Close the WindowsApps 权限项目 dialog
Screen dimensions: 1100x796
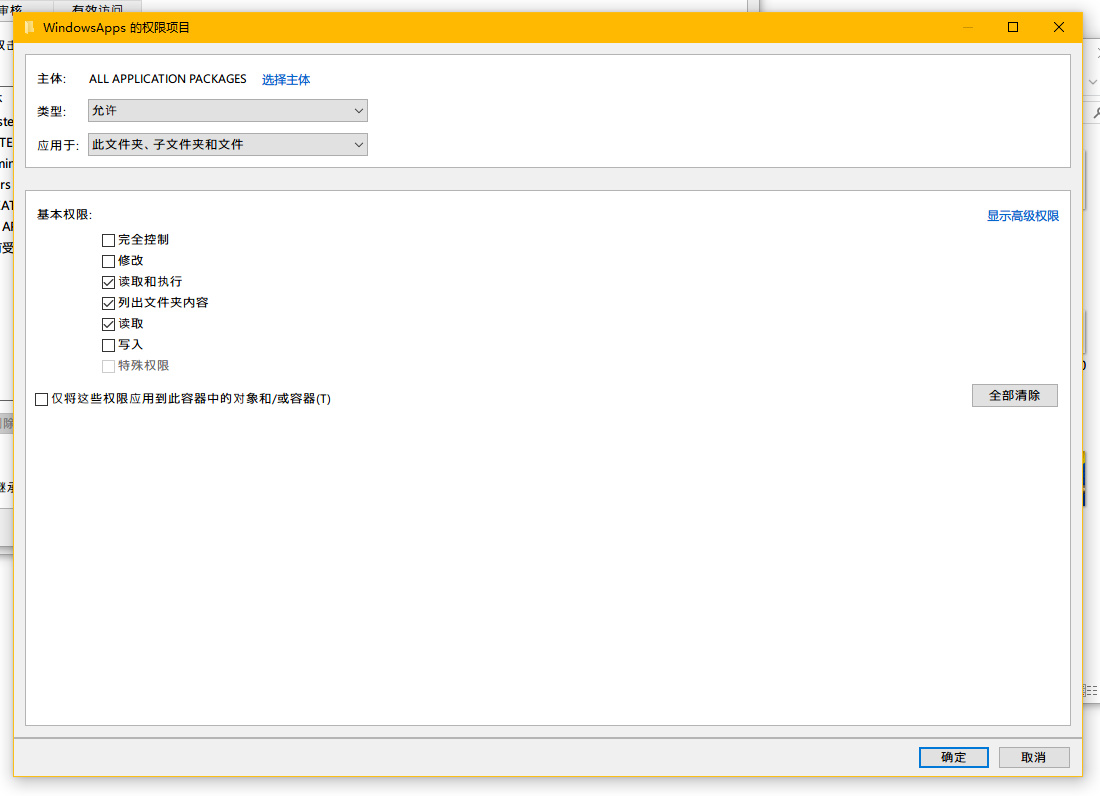click(1059, 27)
